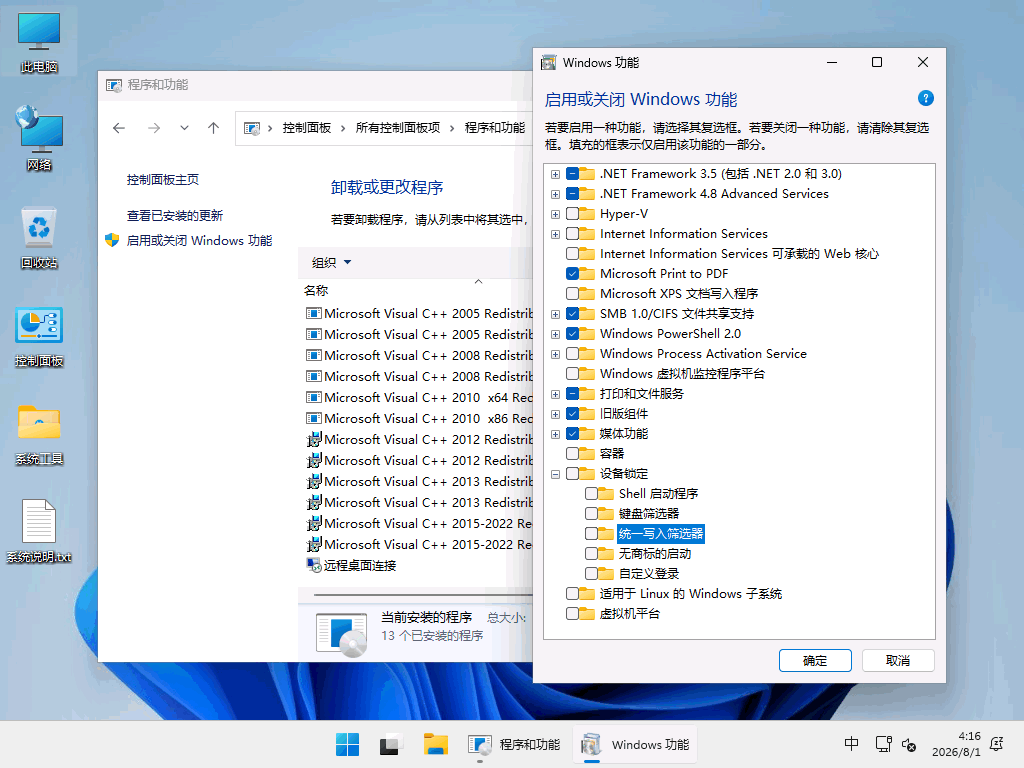The height and width of the screenshot is (768, 1024).
Task: Enable Shell 启动程序 checkbox
Action: (x=592, y=494)
